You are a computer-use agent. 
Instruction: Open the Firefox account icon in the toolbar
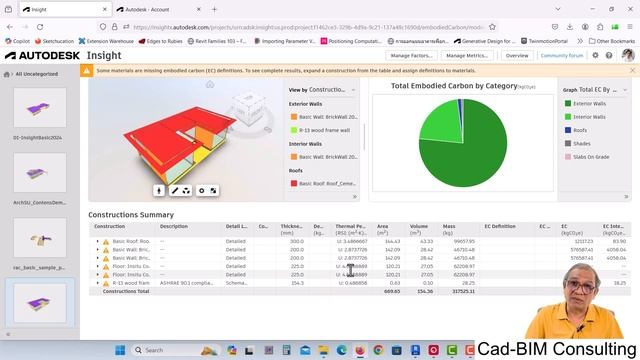585,27
